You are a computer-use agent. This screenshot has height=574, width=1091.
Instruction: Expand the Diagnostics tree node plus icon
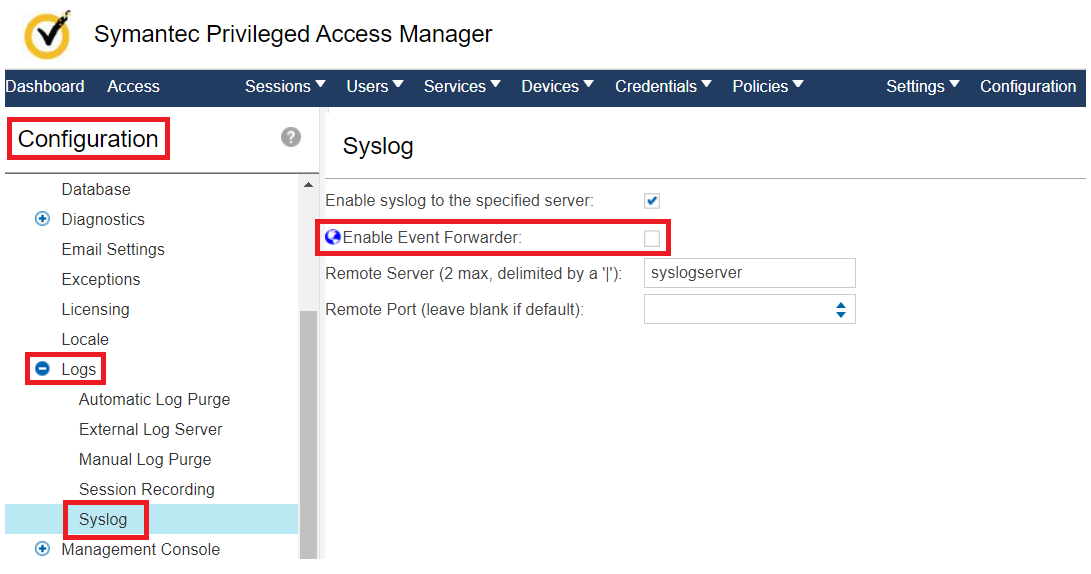(42, 219)
